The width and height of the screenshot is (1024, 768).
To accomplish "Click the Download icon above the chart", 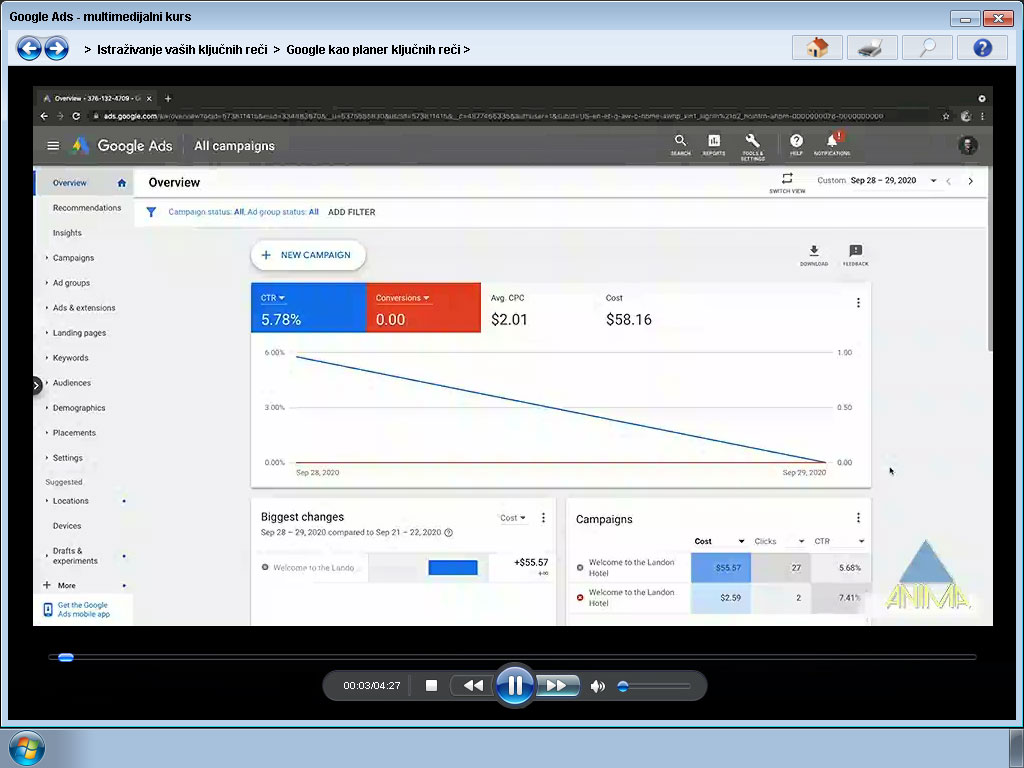I will (x=813, y=252).
